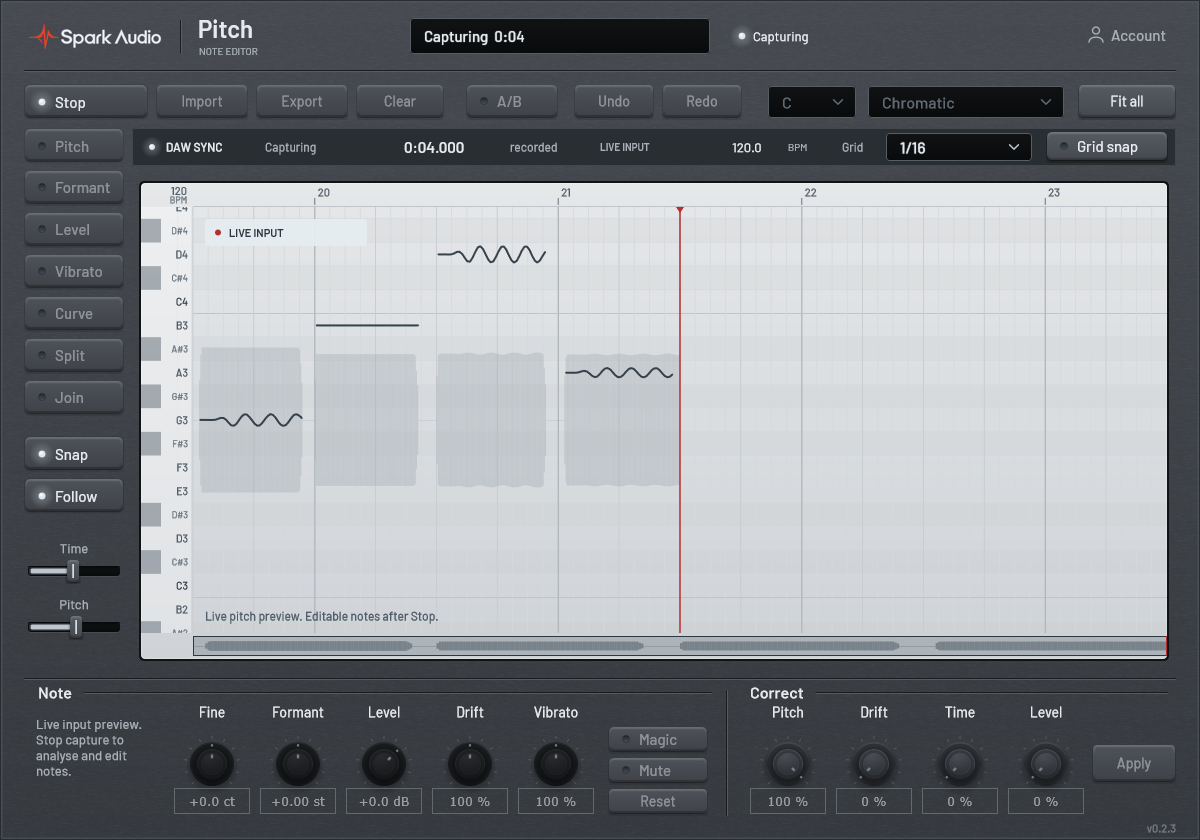Click the Correct Drift knob
Image resolution: width=1200 pixels, height=840 pixels.
click(874, 764)
